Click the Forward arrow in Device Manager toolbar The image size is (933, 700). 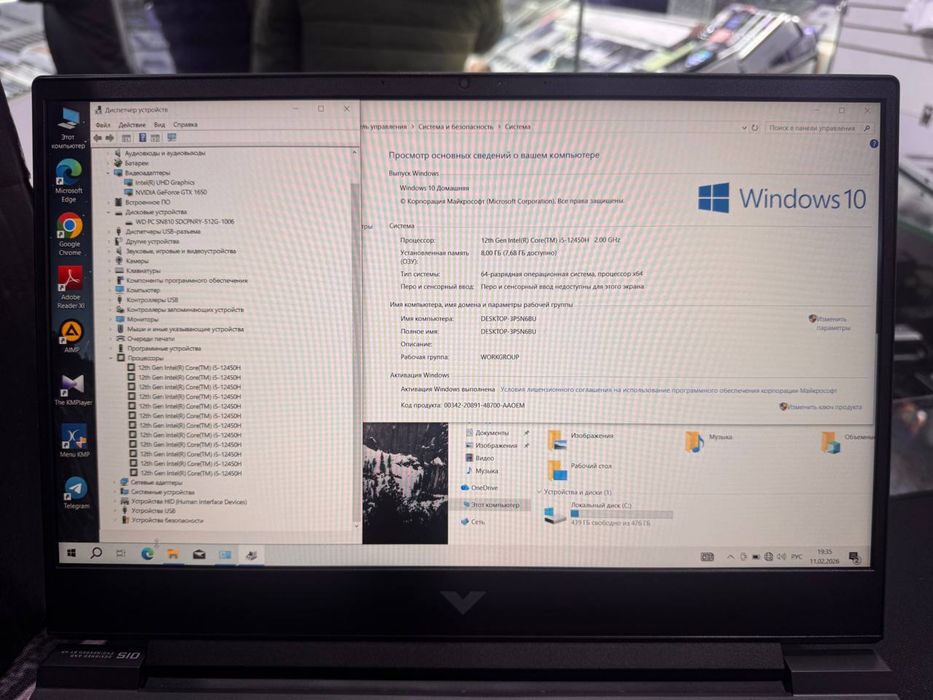[109, 138]
